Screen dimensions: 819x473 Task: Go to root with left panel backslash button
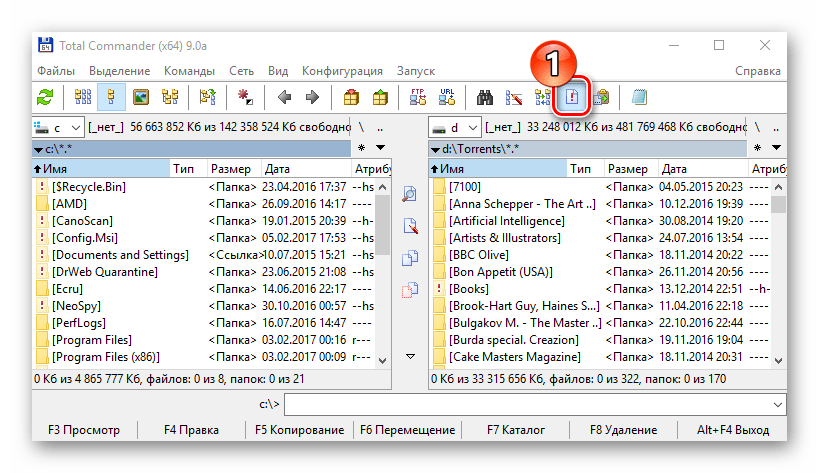pyautogui.click(x=361, y=127)
